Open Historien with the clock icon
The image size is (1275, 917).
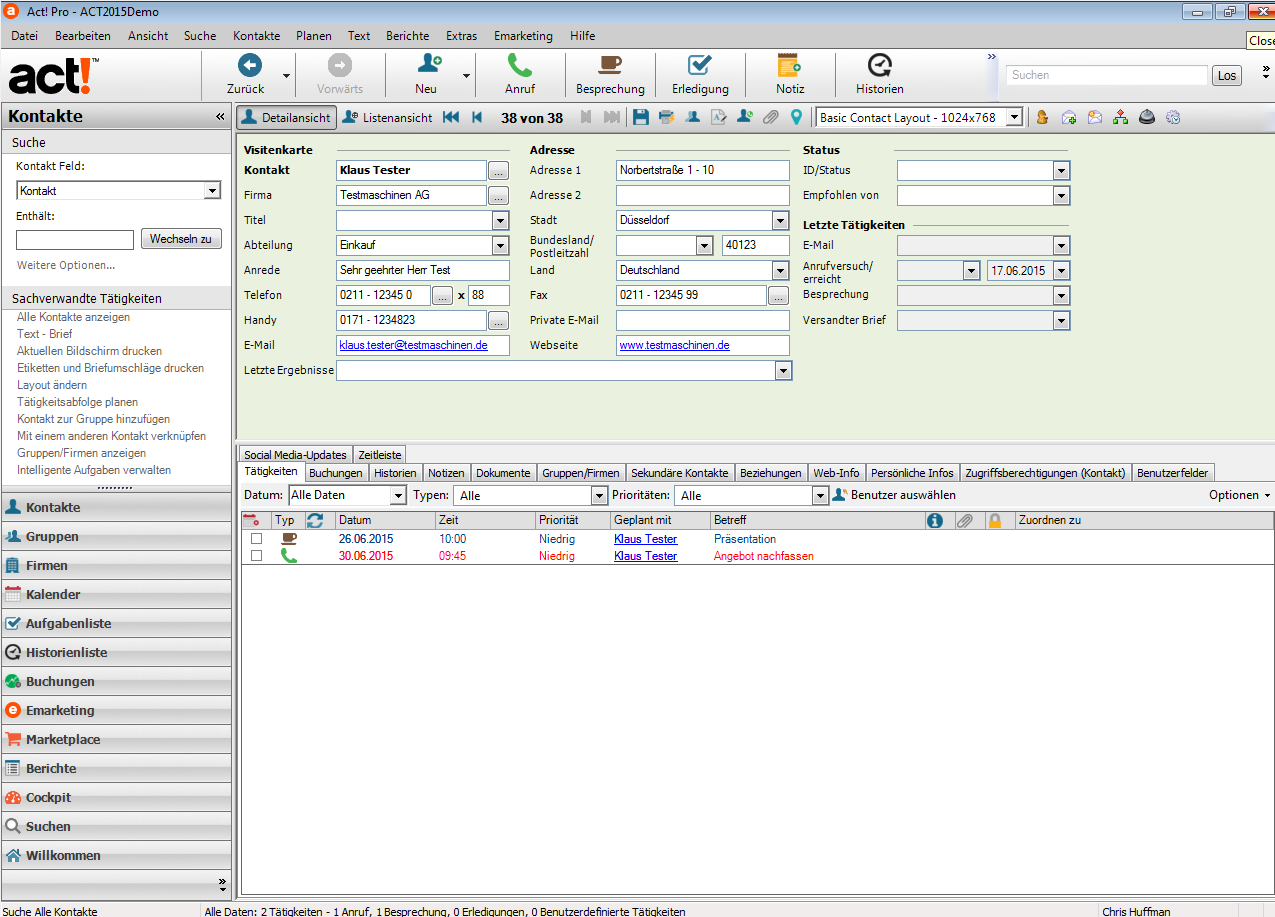(x=879, y=66)
